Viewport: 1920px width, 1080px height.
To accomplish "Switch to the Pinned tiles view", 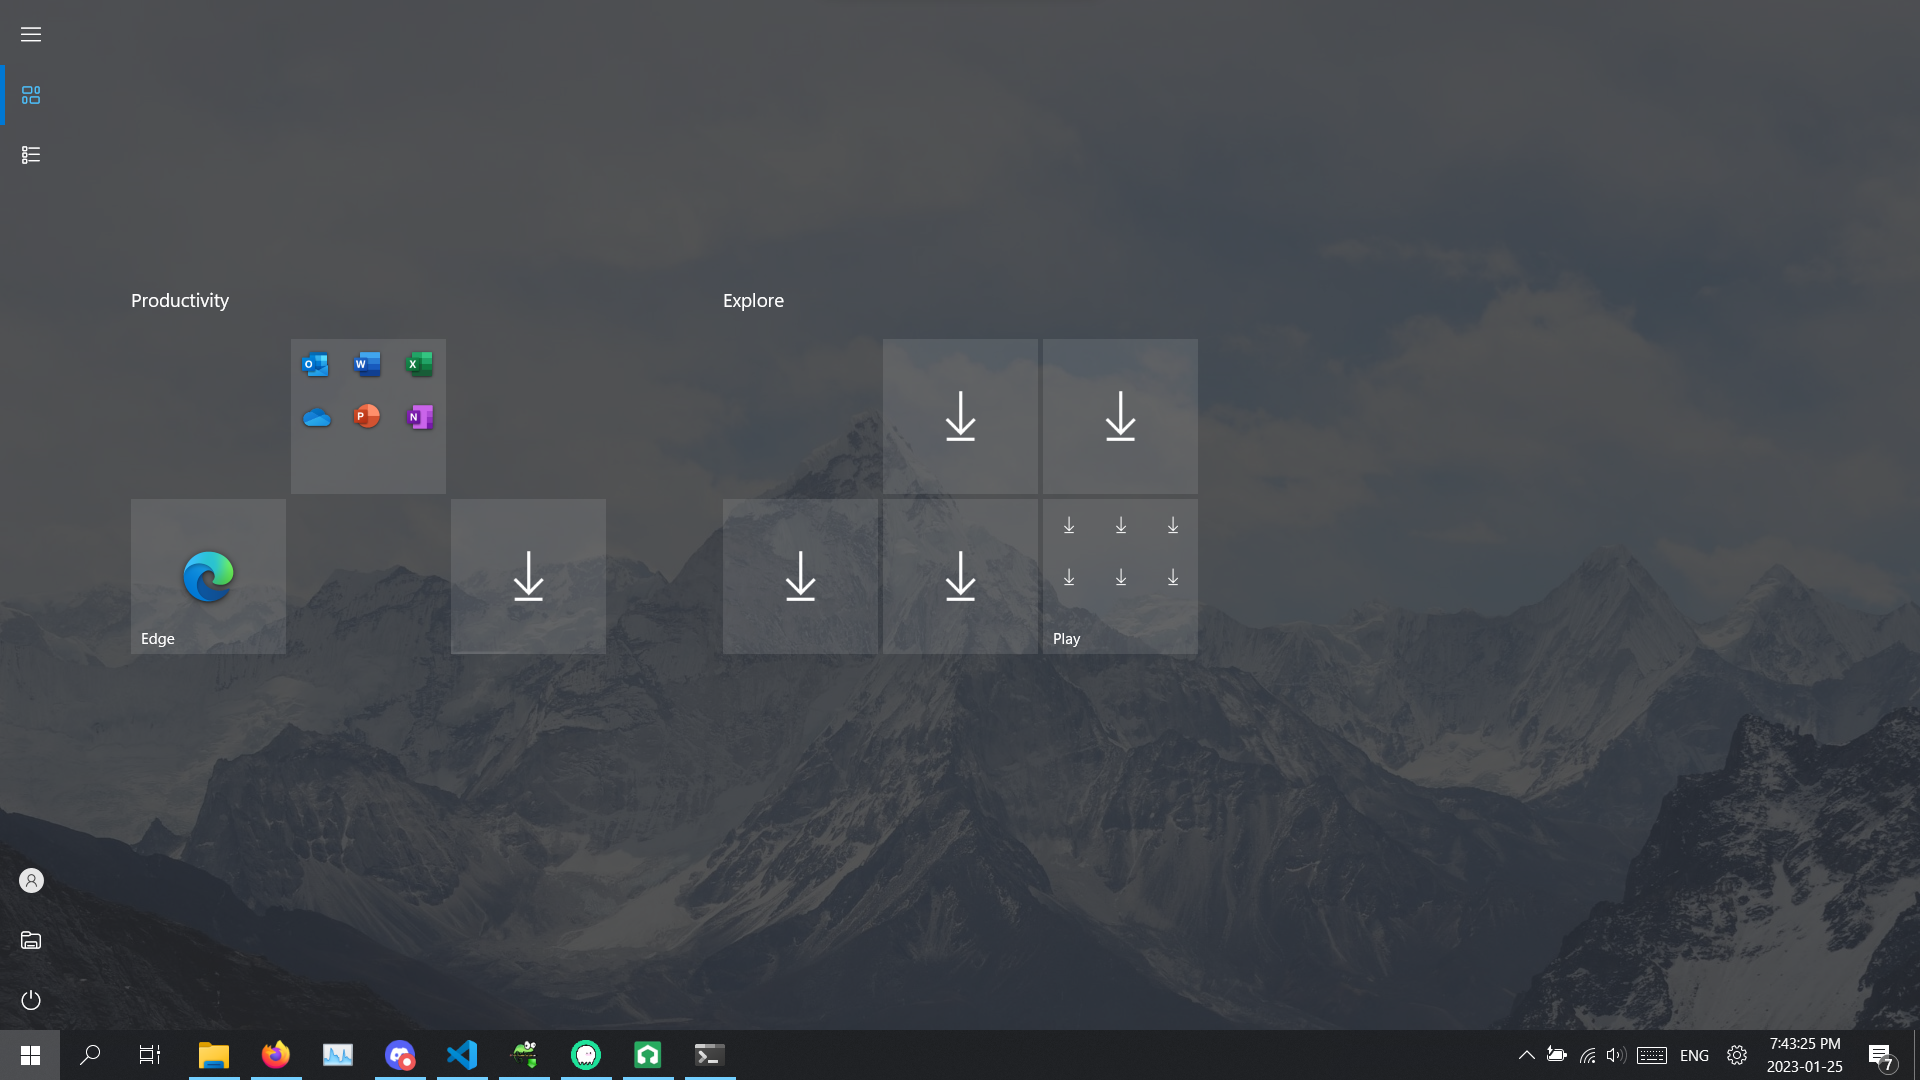I will (x=31, y=95).
